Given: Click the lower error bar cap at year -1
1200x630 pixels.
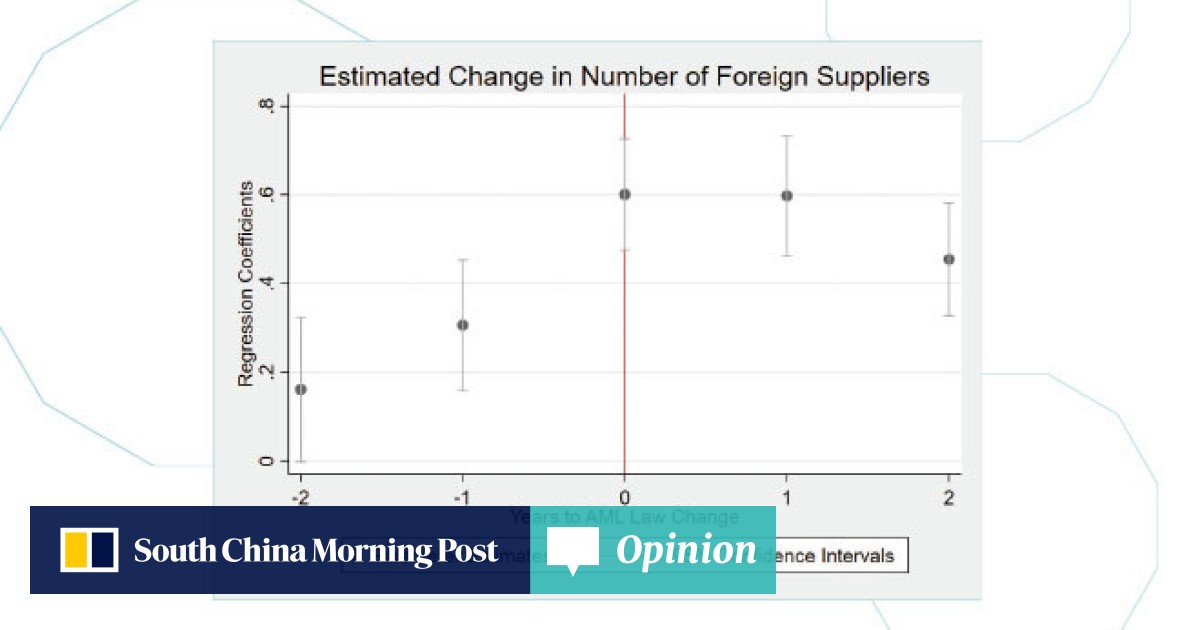Looking at the screenshot, I should tap(463, 389).
